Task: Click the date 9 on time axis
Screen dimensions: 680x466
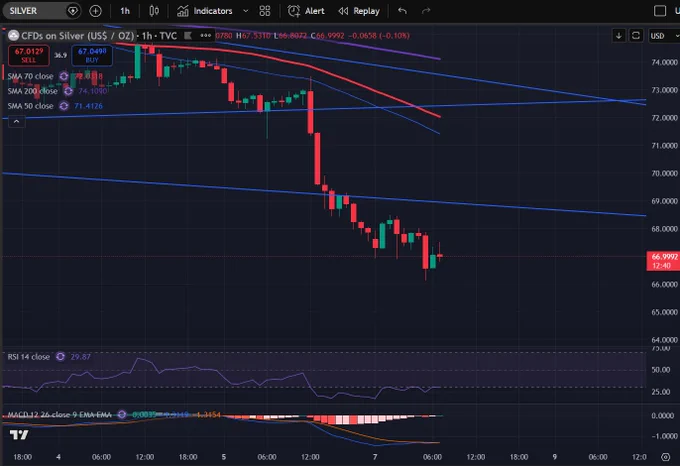Action: coord(555,457)
